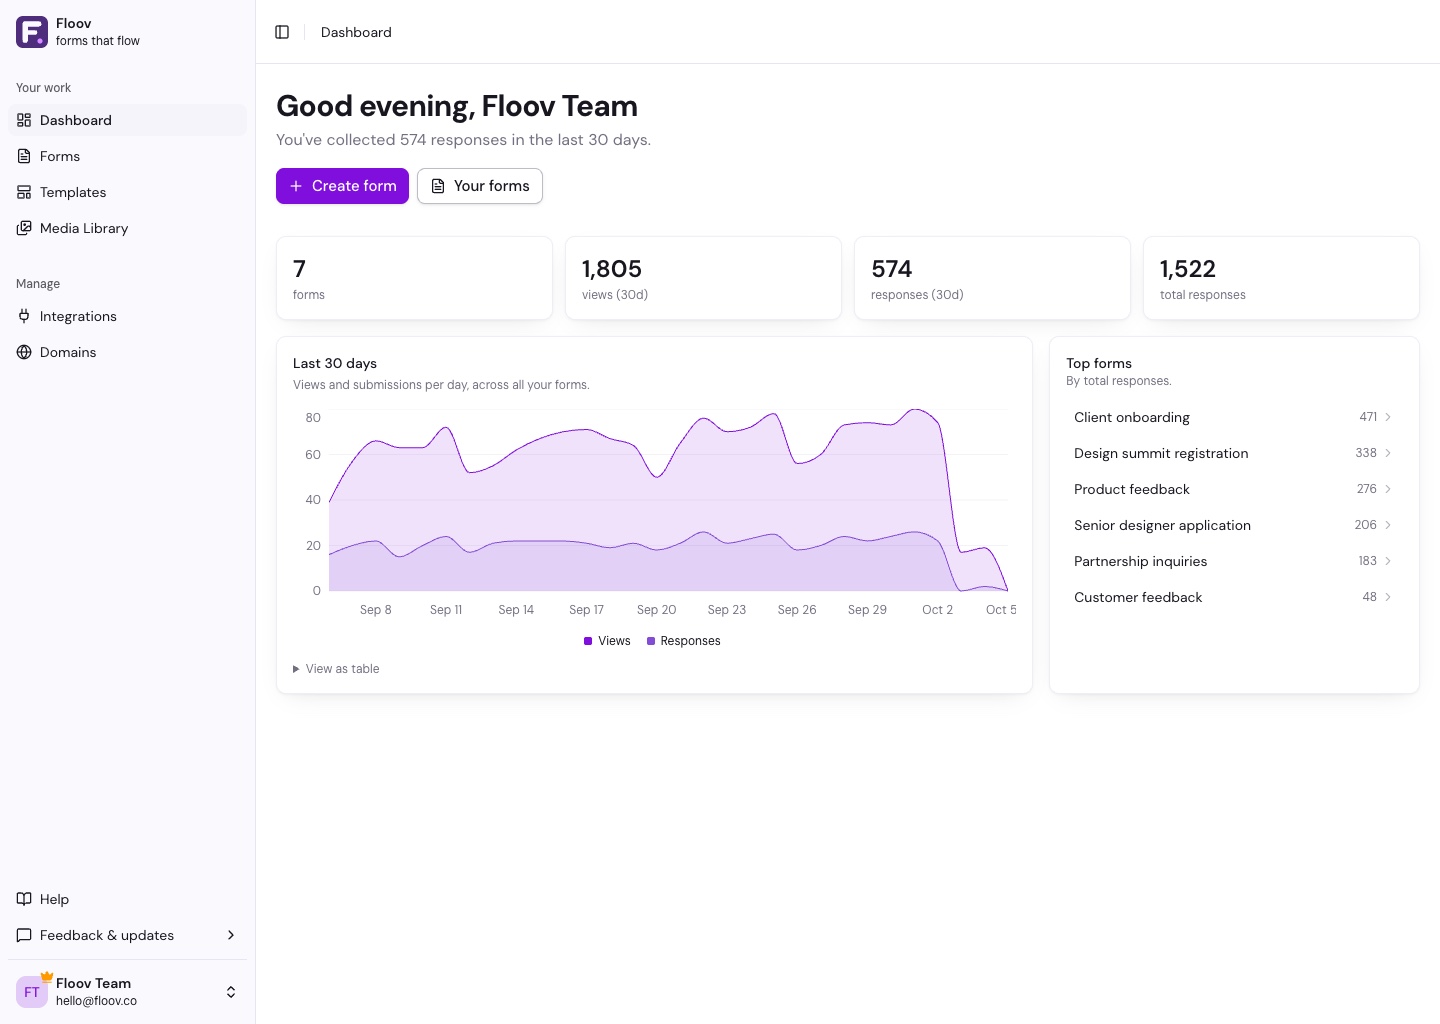Viewport: 1440px width, 1024px height.
Task: Go to Media Library page
Action: 127,228
